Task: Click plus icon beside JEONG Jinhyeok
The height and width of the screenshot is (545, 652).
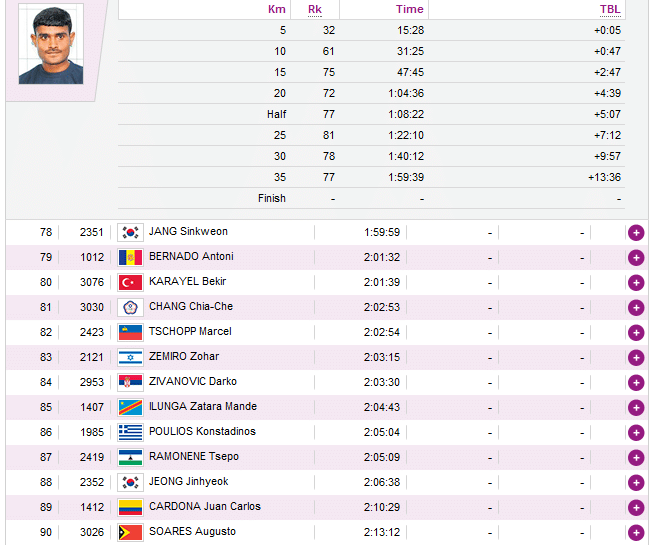Action: 635,482
